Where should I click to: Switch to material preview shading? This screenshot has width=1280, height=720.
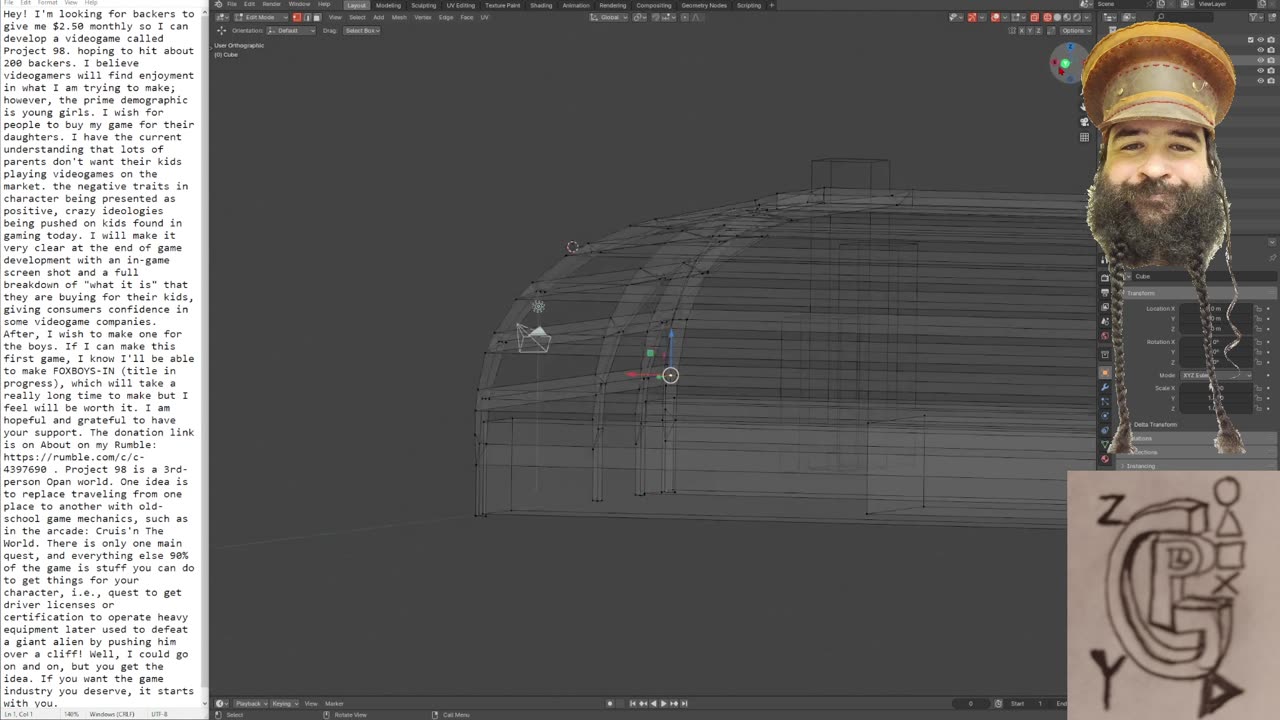1067,17
